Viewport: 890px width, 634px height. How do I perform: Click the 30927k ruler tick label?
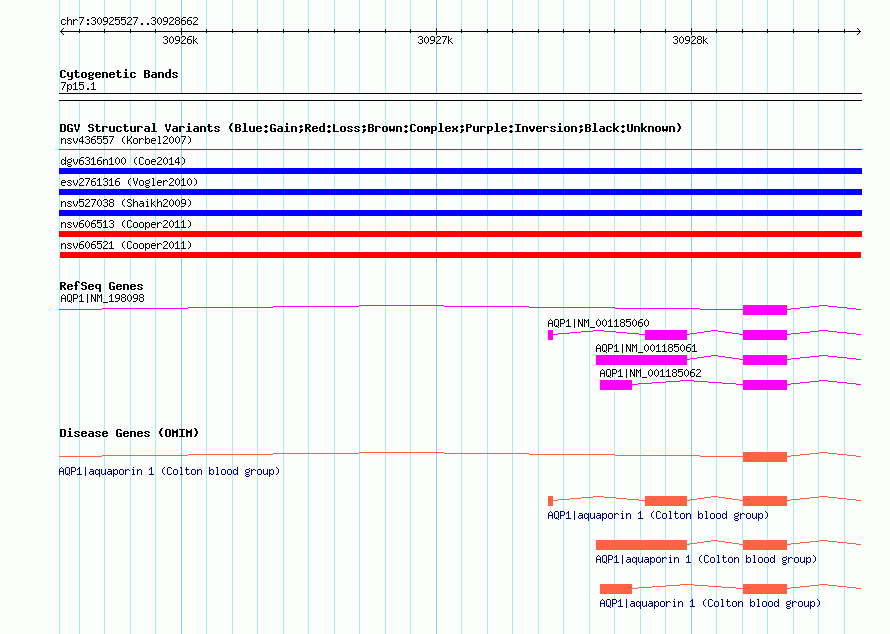pos(435,40)
